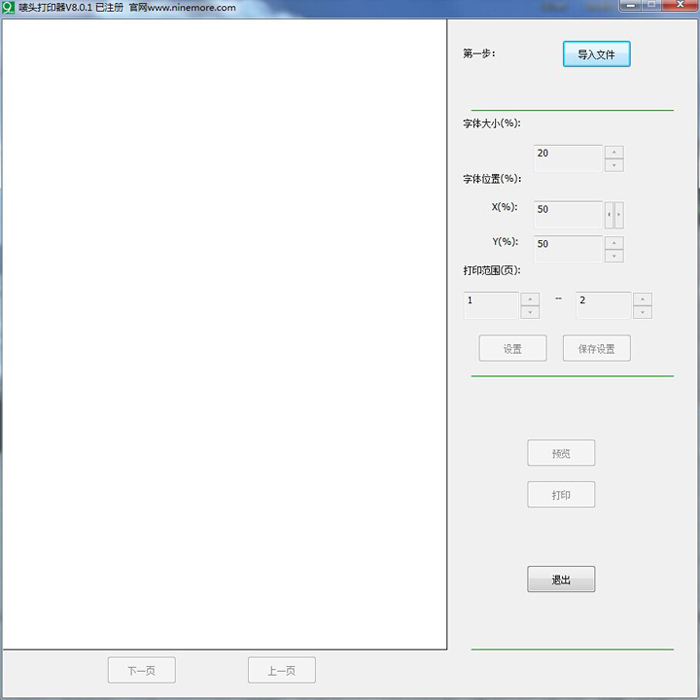This screenshot has width=700, height=700.
Task: Increase print range start page
Action: point(530,299)
